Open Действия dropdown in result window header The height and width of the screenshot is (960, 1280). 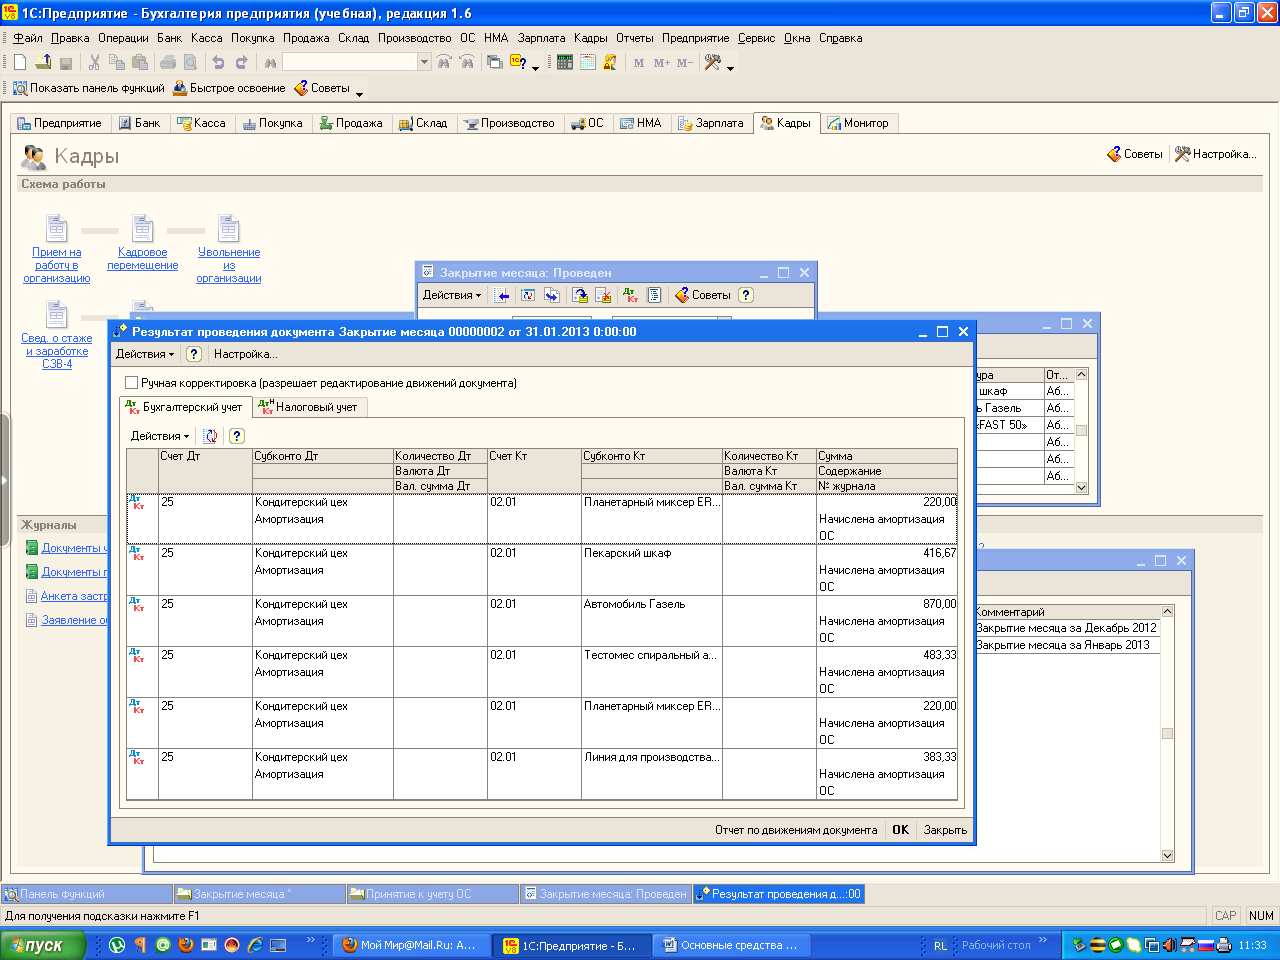145,354
